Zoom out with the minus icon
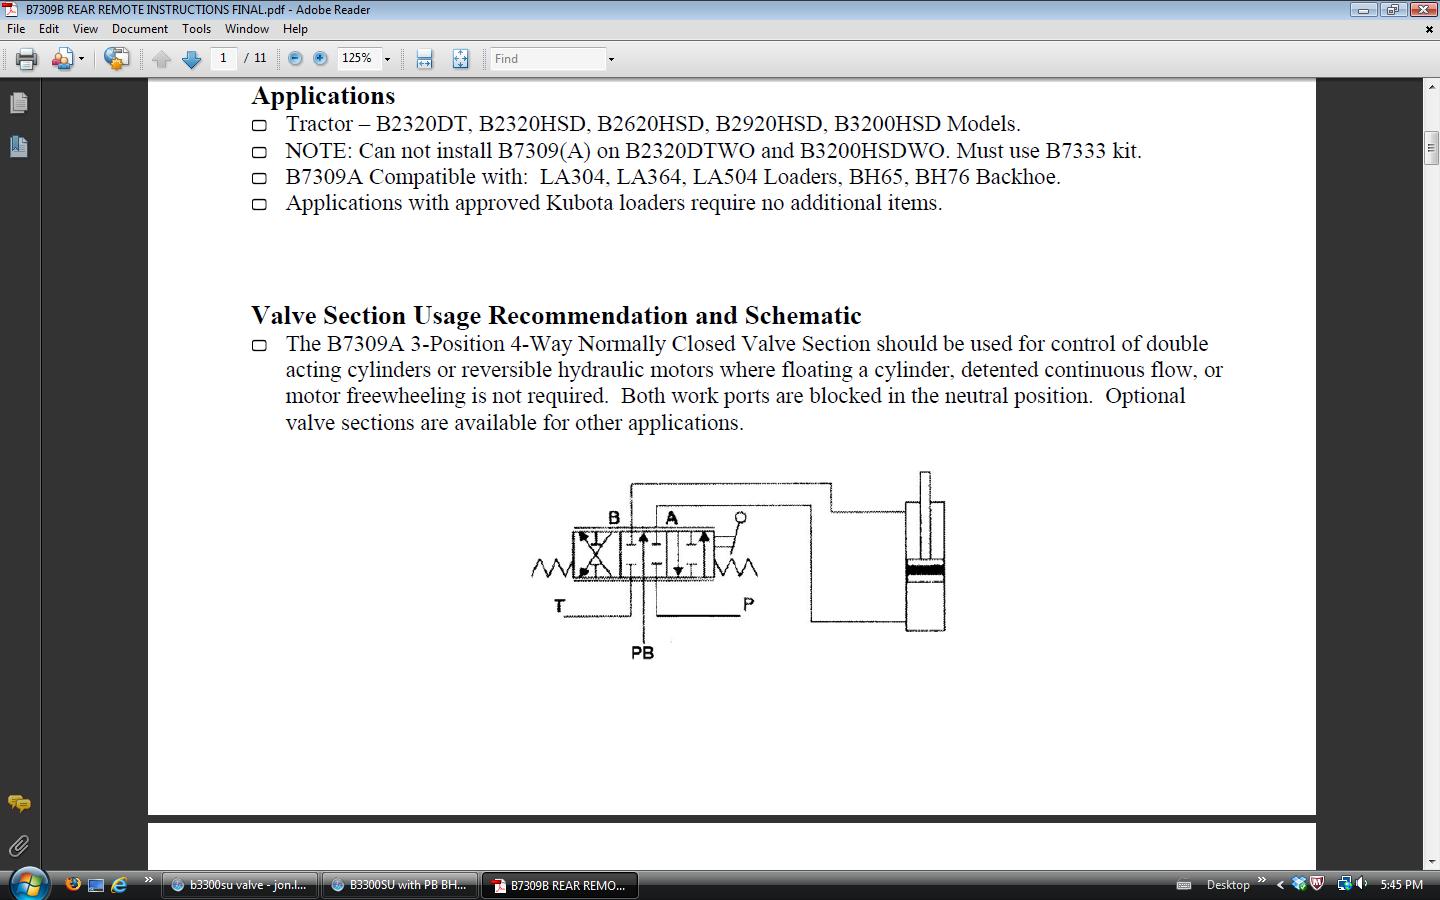 295,59
